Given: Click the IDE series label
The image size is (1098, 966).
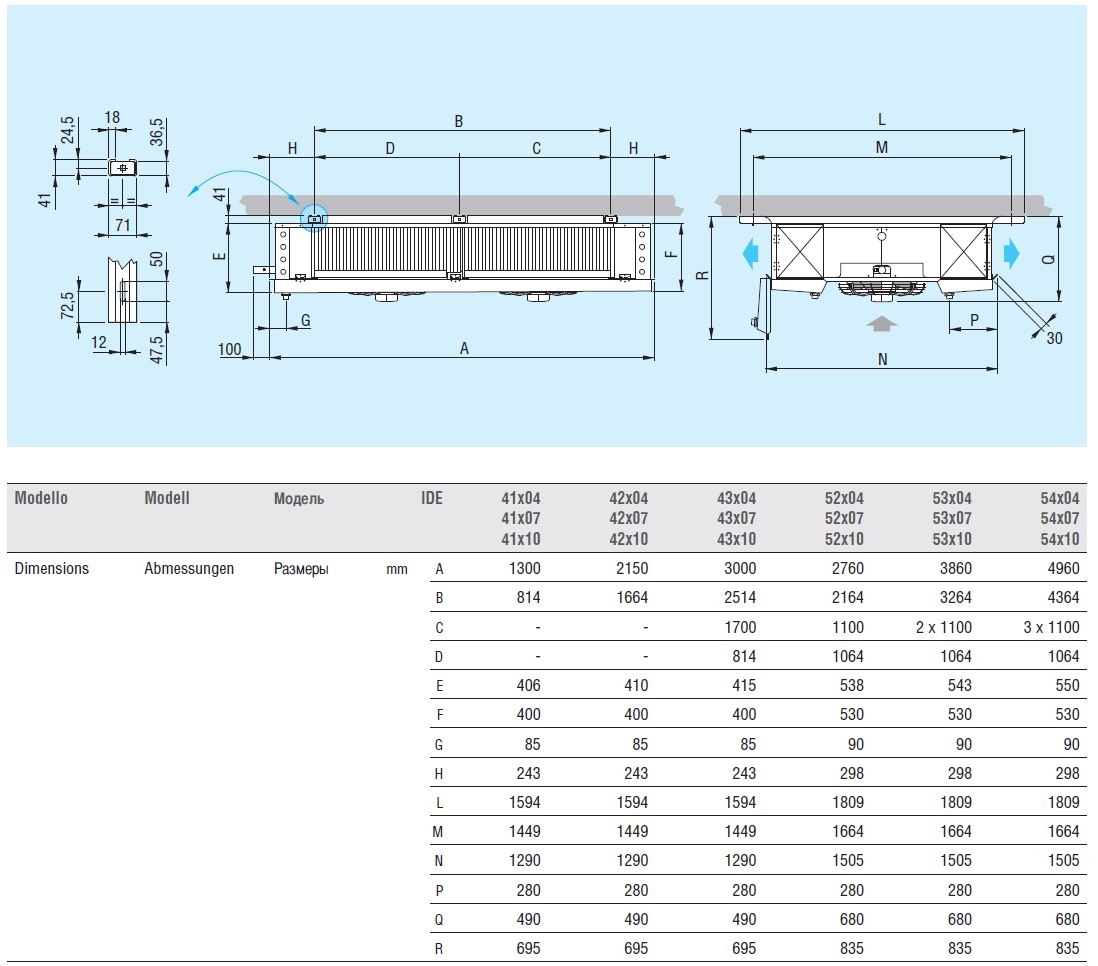Looking at the screenshot, I should 431,498.
